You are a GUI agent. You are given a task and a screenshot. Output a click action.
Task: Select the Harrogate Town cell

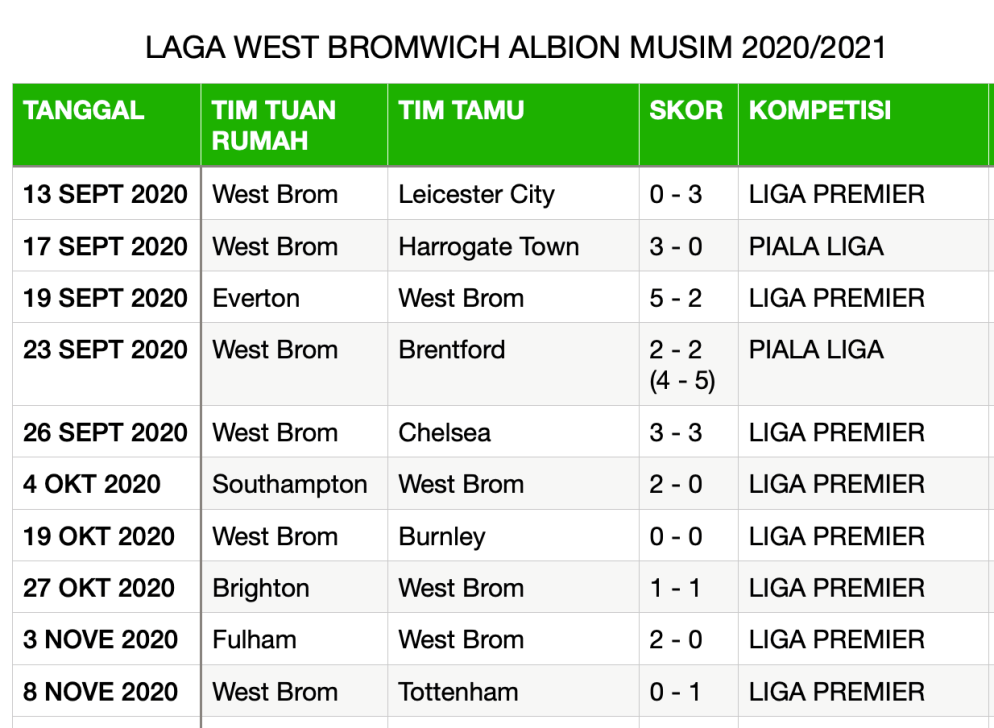click(x=488, y=246)
